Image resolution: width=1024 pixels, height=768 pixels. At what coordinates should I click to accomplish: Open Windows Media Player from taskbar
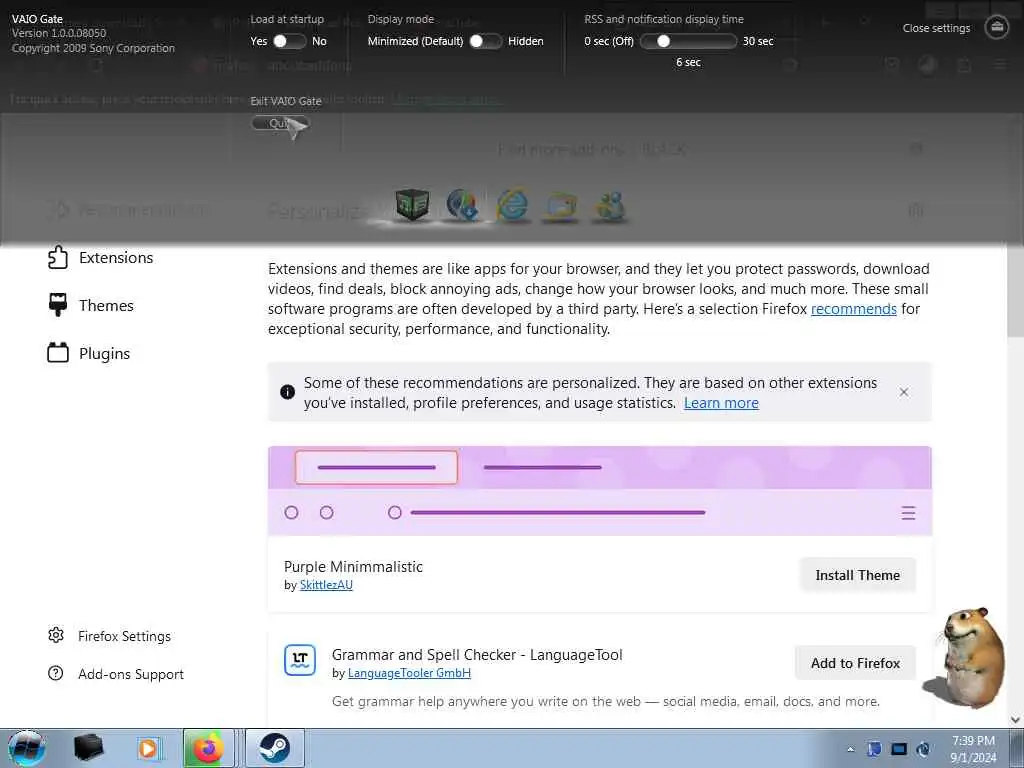[x=148, y=748]
